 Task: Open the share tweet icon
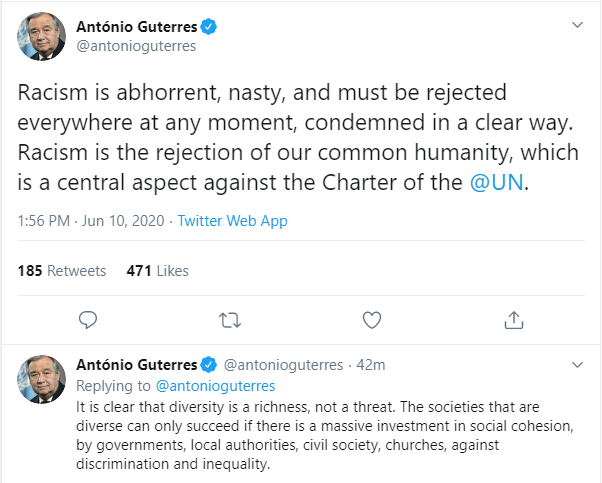coord(514,320)
